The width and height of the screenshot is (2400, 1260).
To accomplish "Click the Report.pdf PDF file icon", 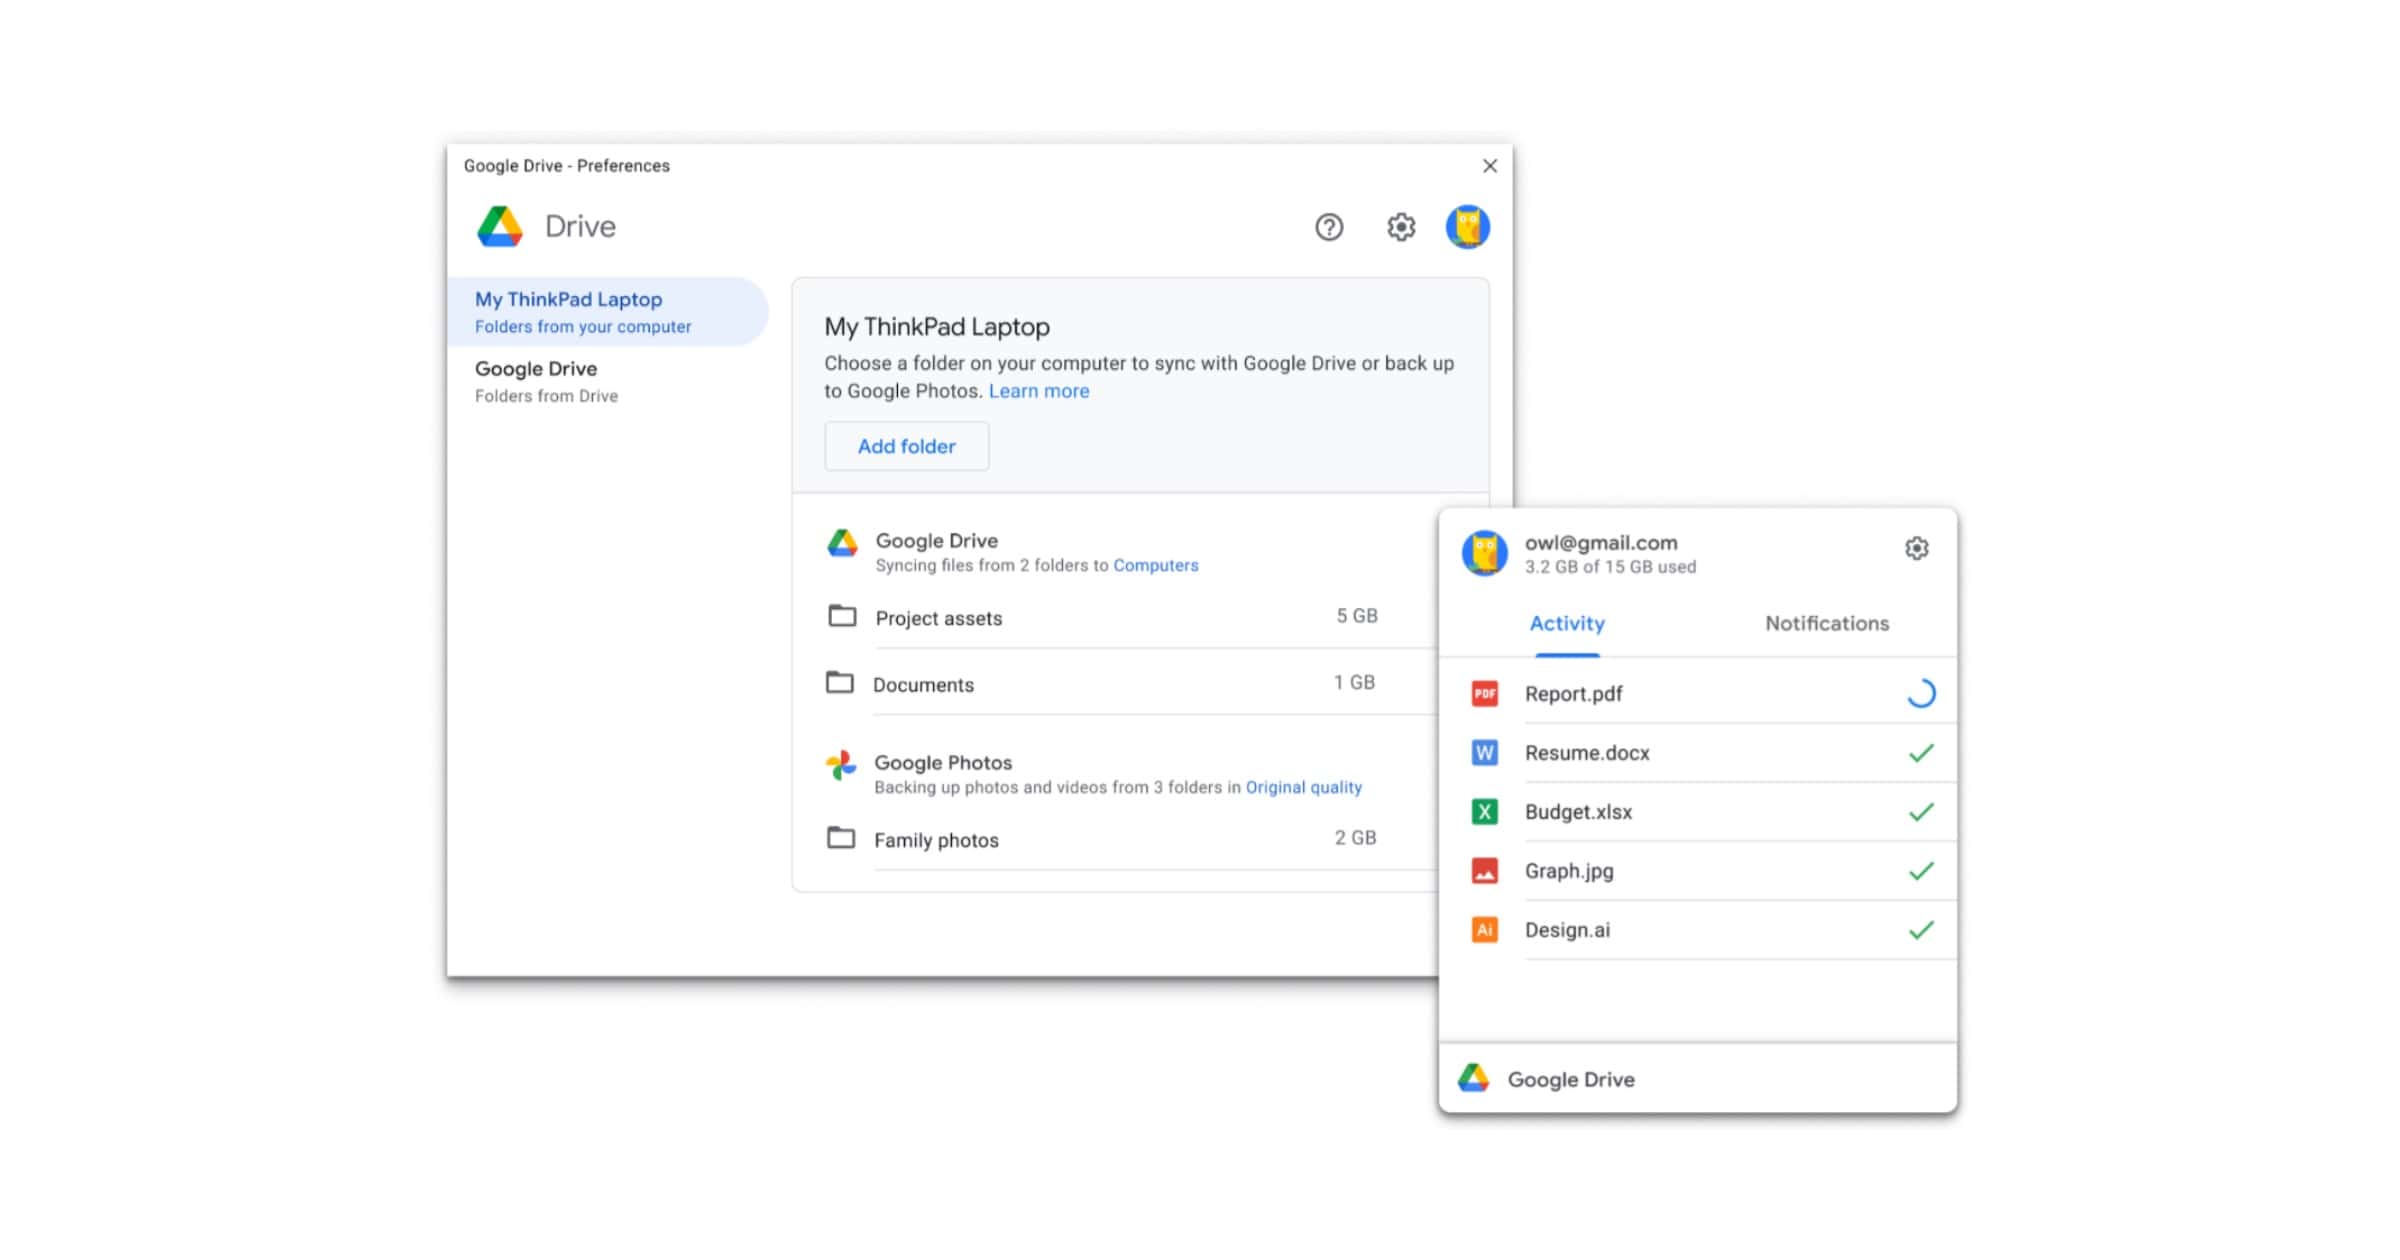I will coord(1484,693).
